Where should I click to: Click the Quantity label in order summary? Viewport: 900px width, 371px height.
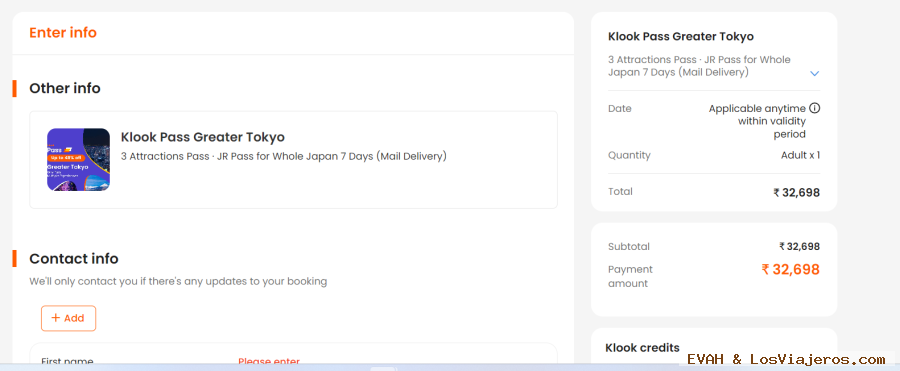coord(629,155)
